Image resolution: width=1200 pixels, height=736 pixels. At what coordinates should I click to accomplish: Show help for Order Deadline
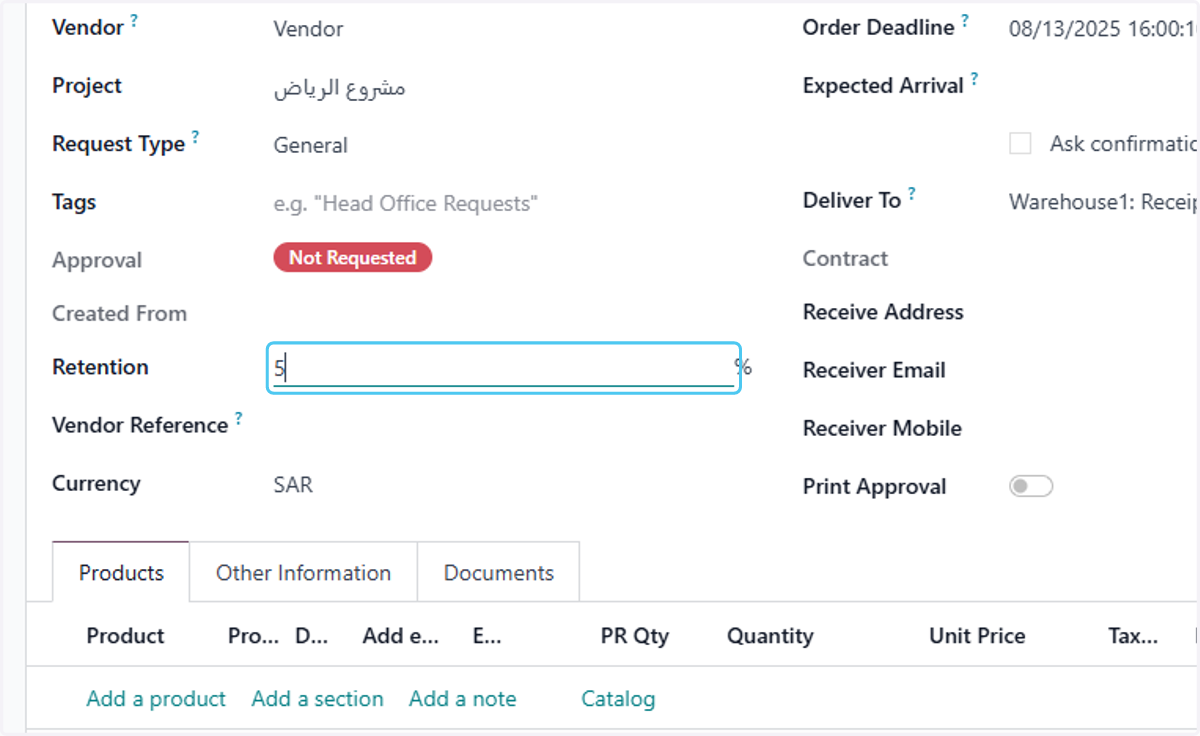tap(965, 20)
